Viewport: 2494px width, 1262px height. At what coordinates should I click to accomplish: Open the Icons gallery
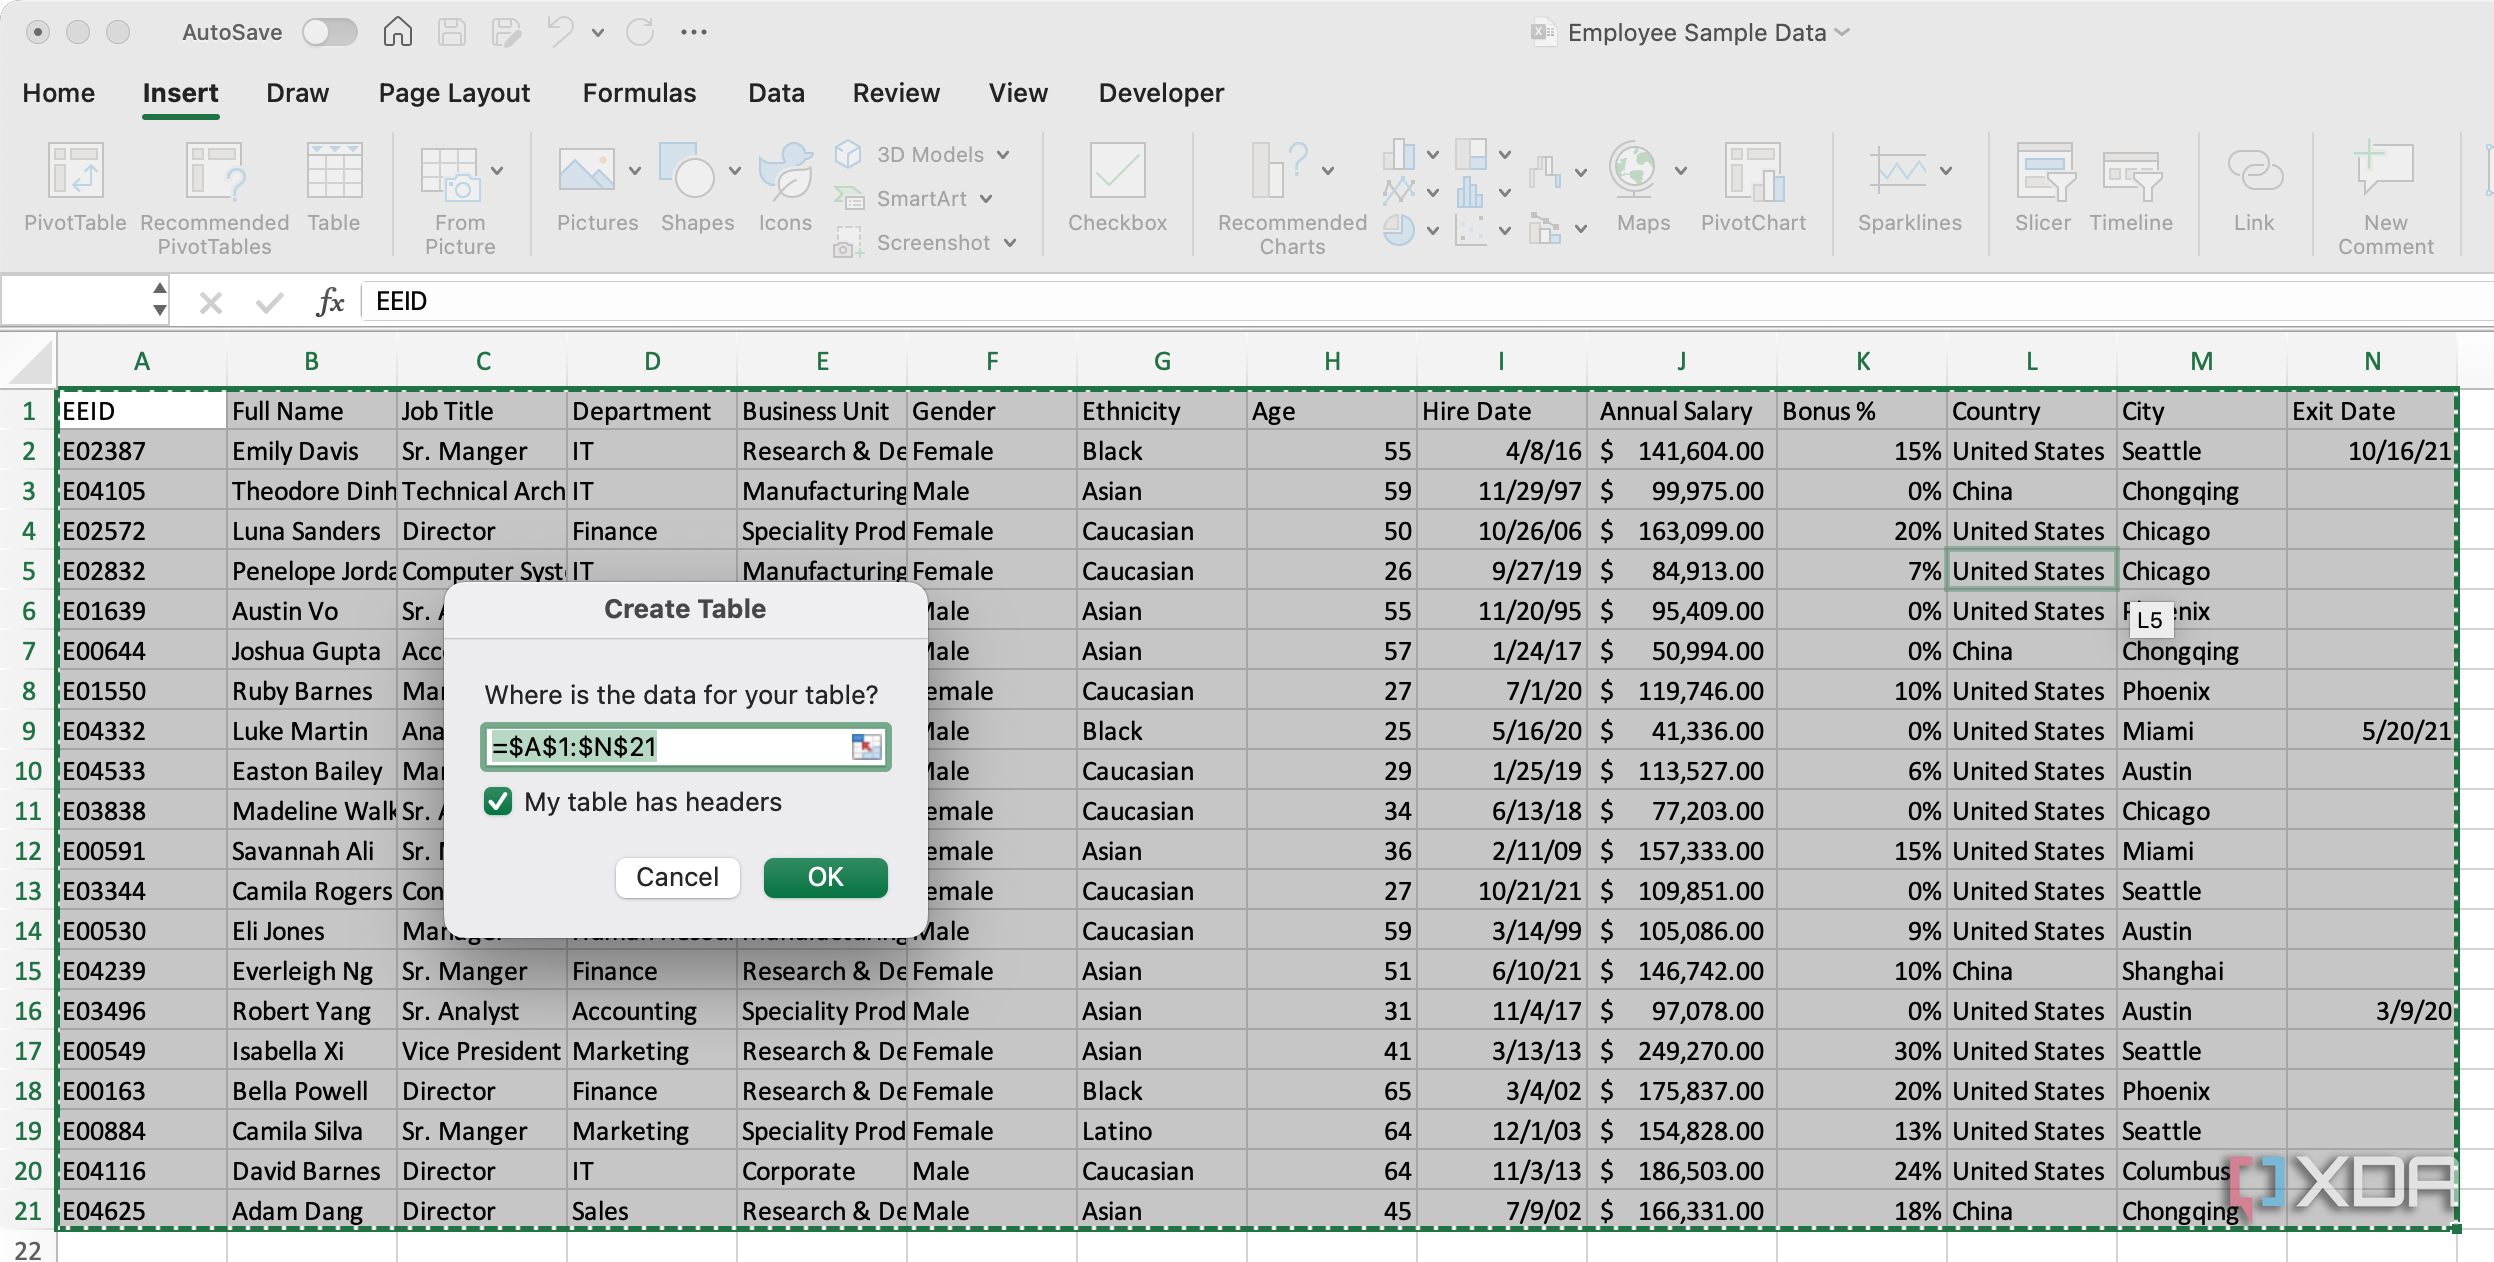point(785,188)
